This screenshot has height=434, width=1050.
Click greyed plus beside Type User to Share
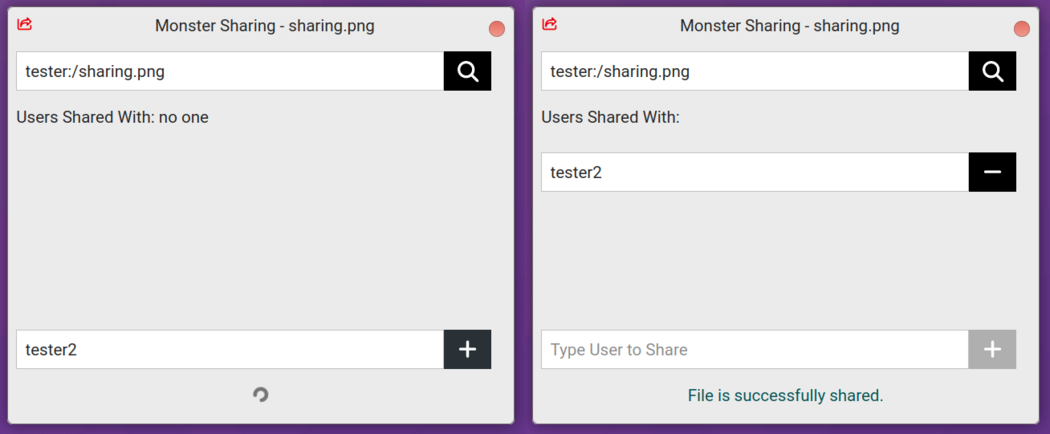pyautogui.click(x=992, y=349)
